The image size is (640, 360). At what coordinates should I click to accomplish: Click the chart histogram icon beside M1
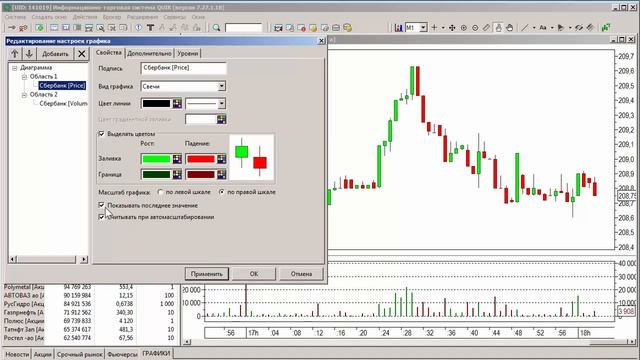(x=398, y=27)
